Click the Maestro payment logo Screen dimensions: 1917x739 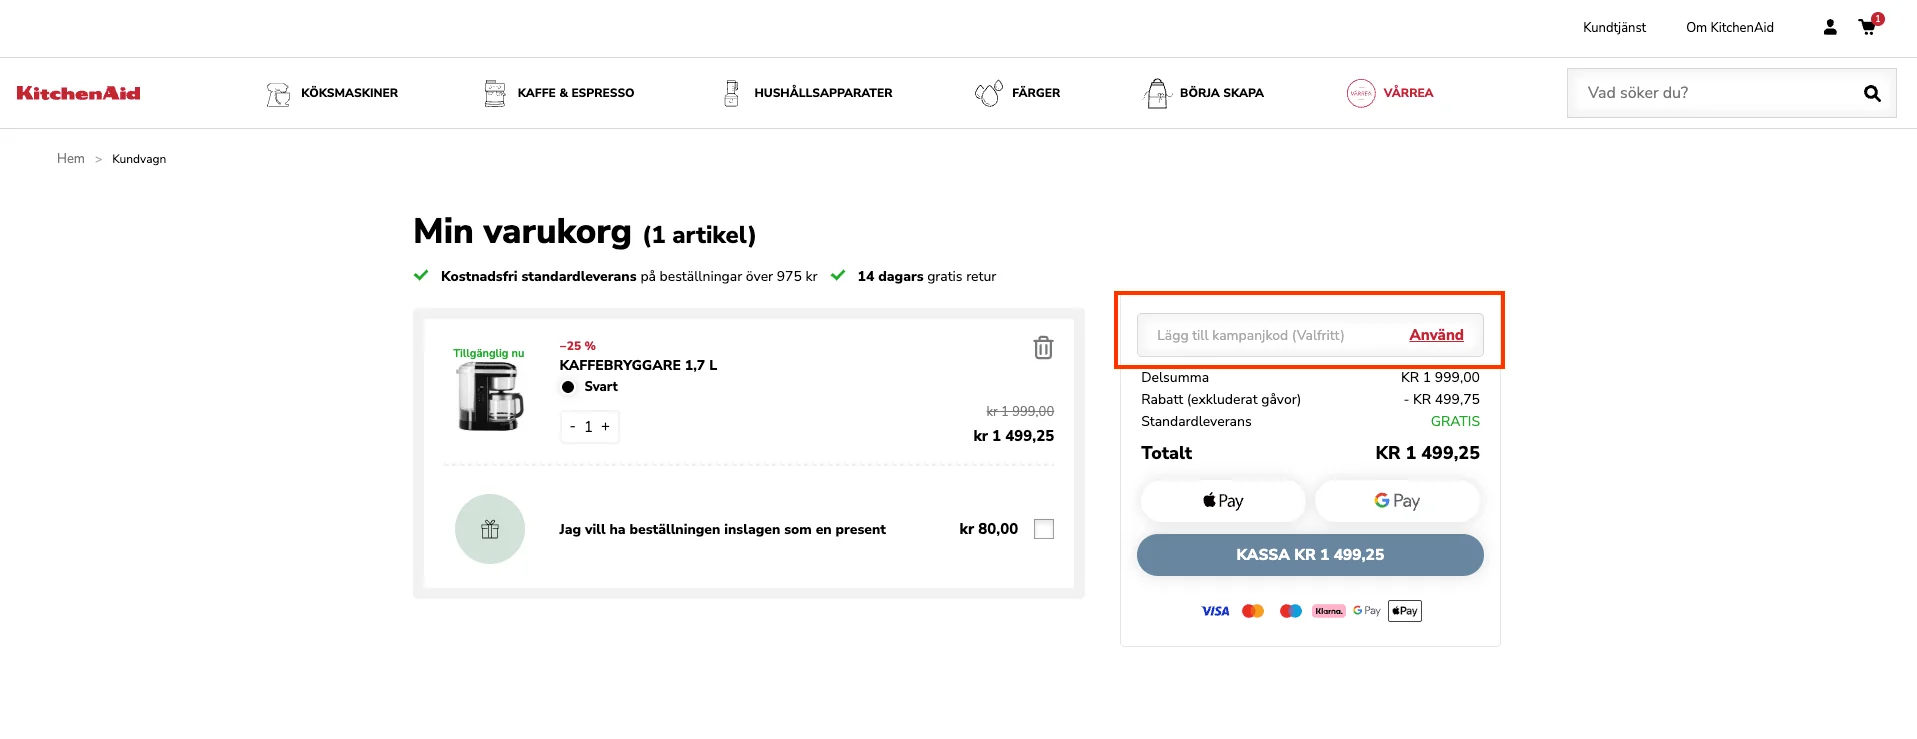[1291, 611]
